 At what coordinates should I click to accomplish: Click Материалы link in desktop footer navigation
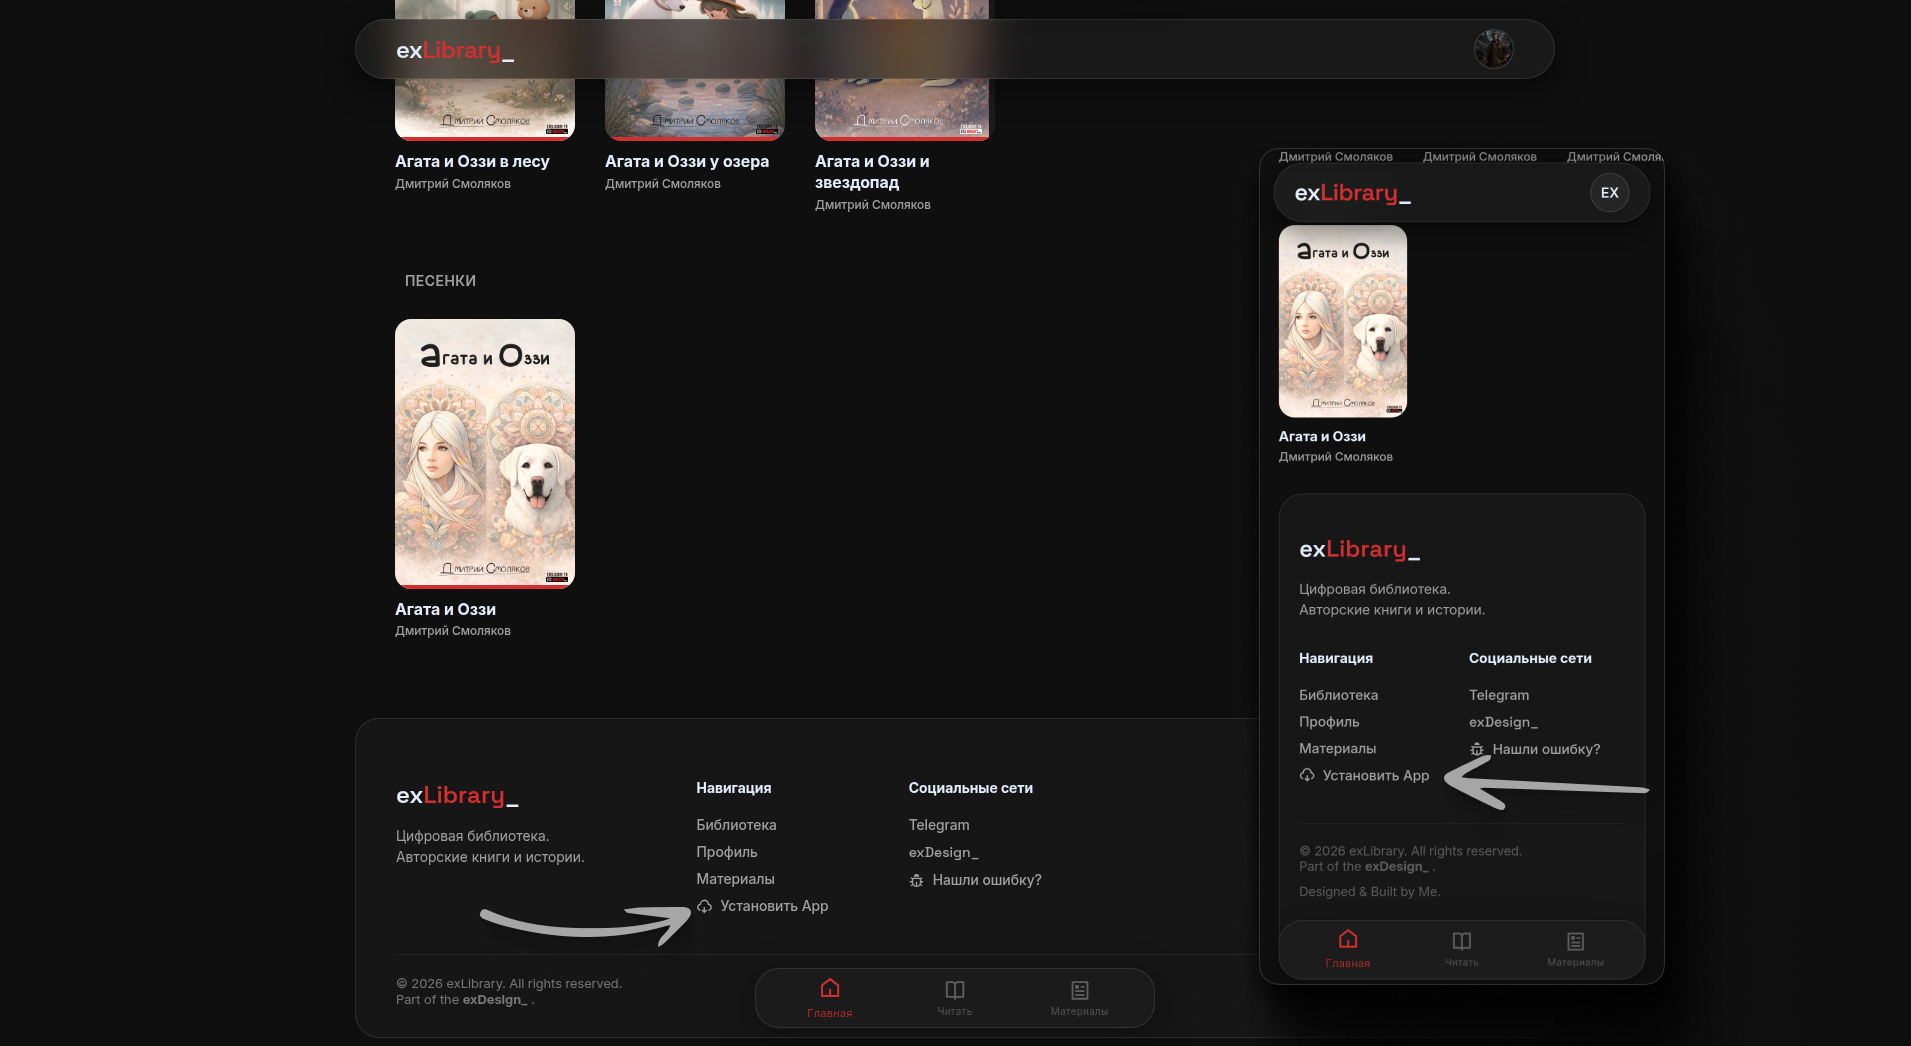tap(735, 879)
